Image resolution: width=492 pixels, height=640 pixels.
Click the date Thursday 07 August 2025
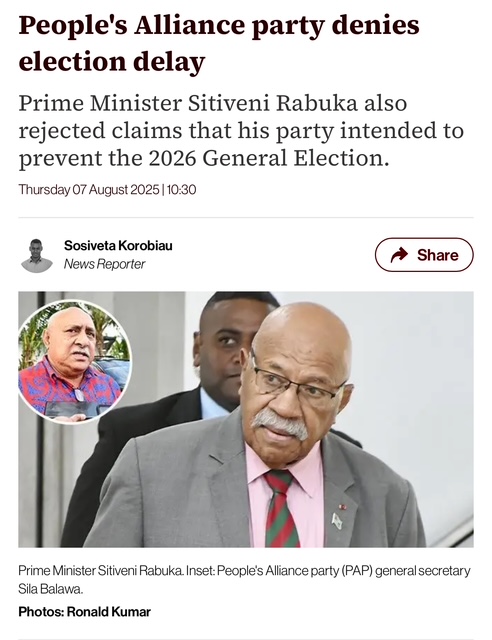[x=89, y=190]
